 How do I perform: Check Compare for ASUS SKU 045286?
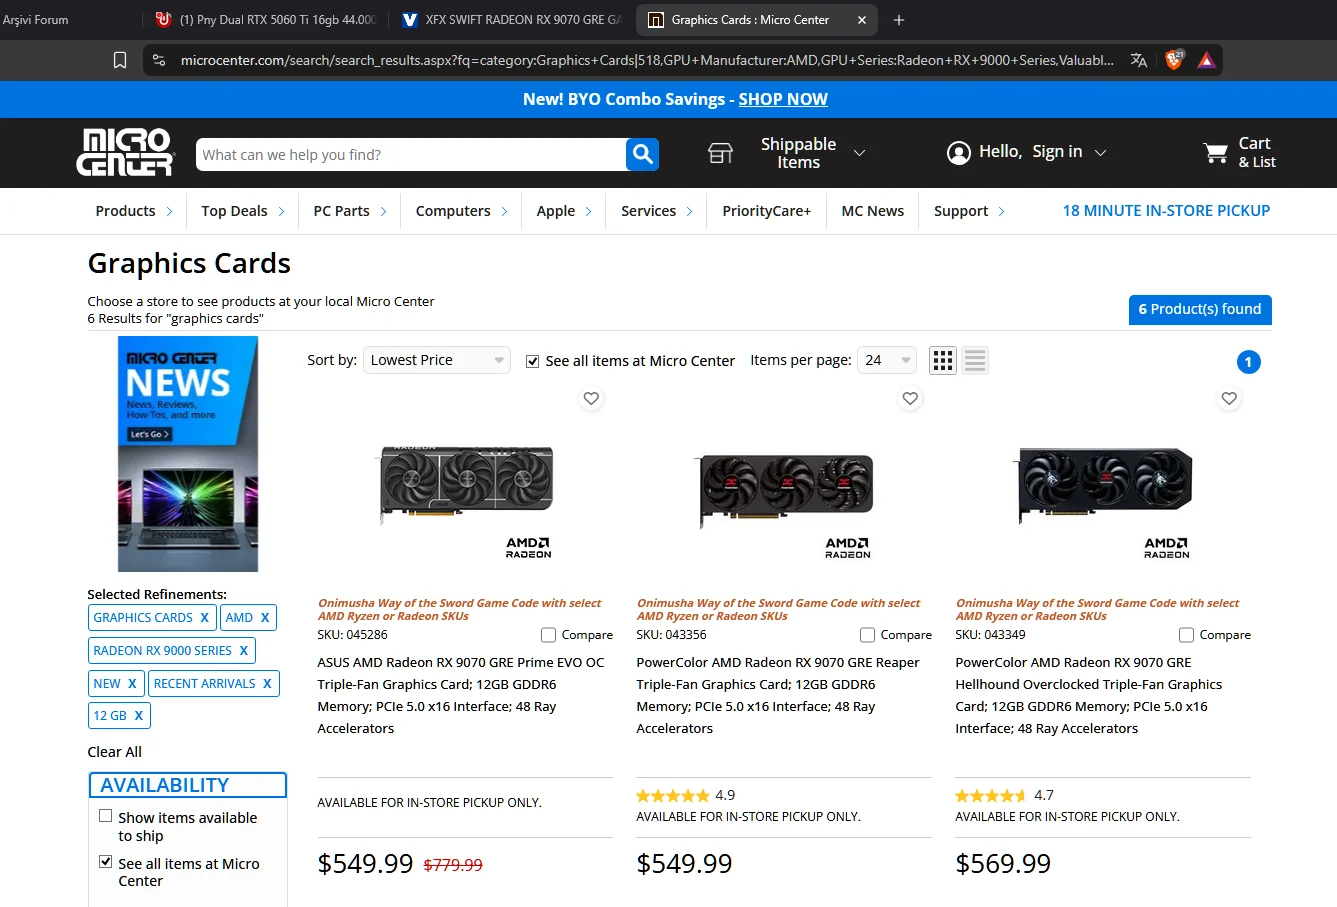tap(548, 635)
